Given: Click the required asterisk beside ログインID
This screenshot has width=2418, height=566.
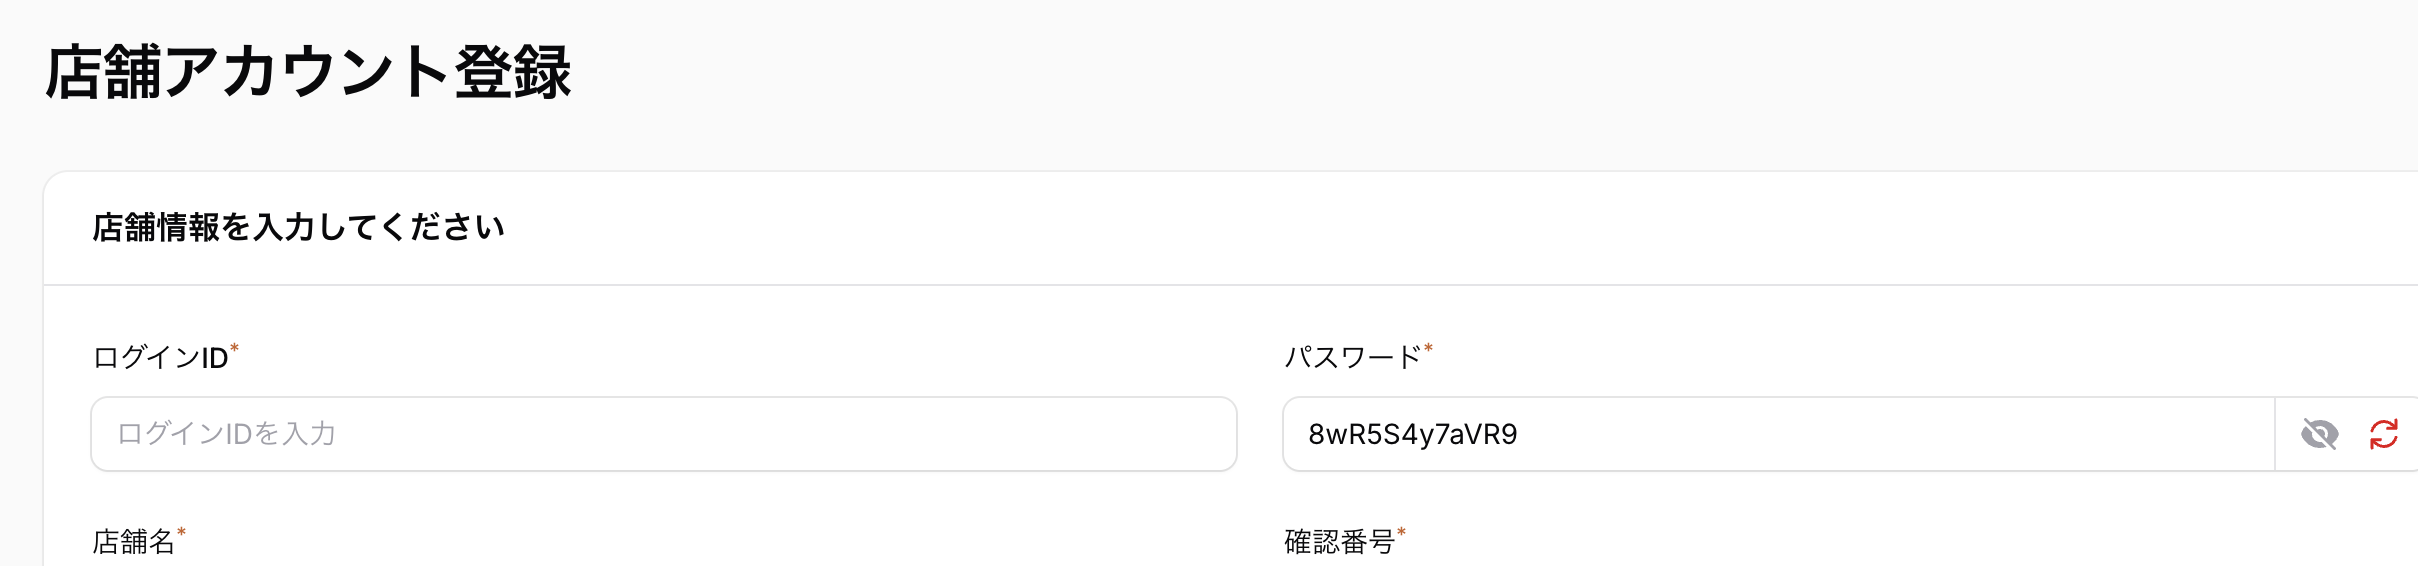Looking at the screenshot, I should point(235,349).
